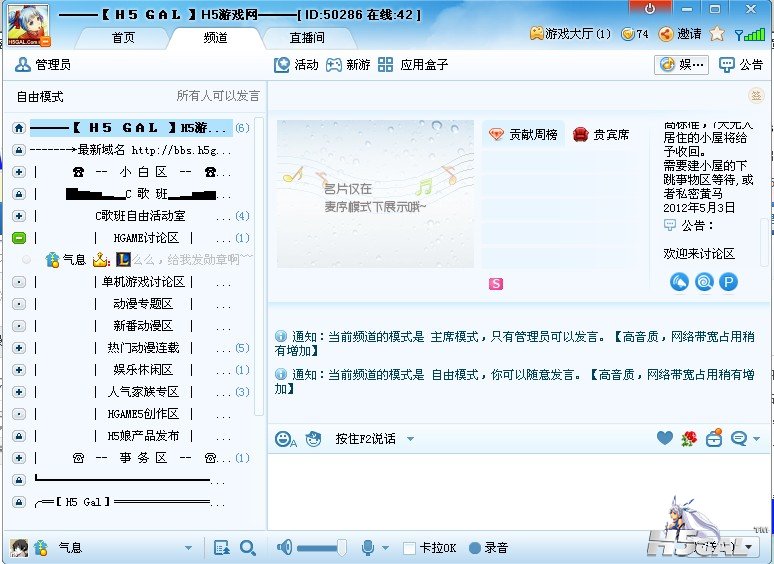
Task: Switch to the 首页 tab
Action: coord(123,38)
